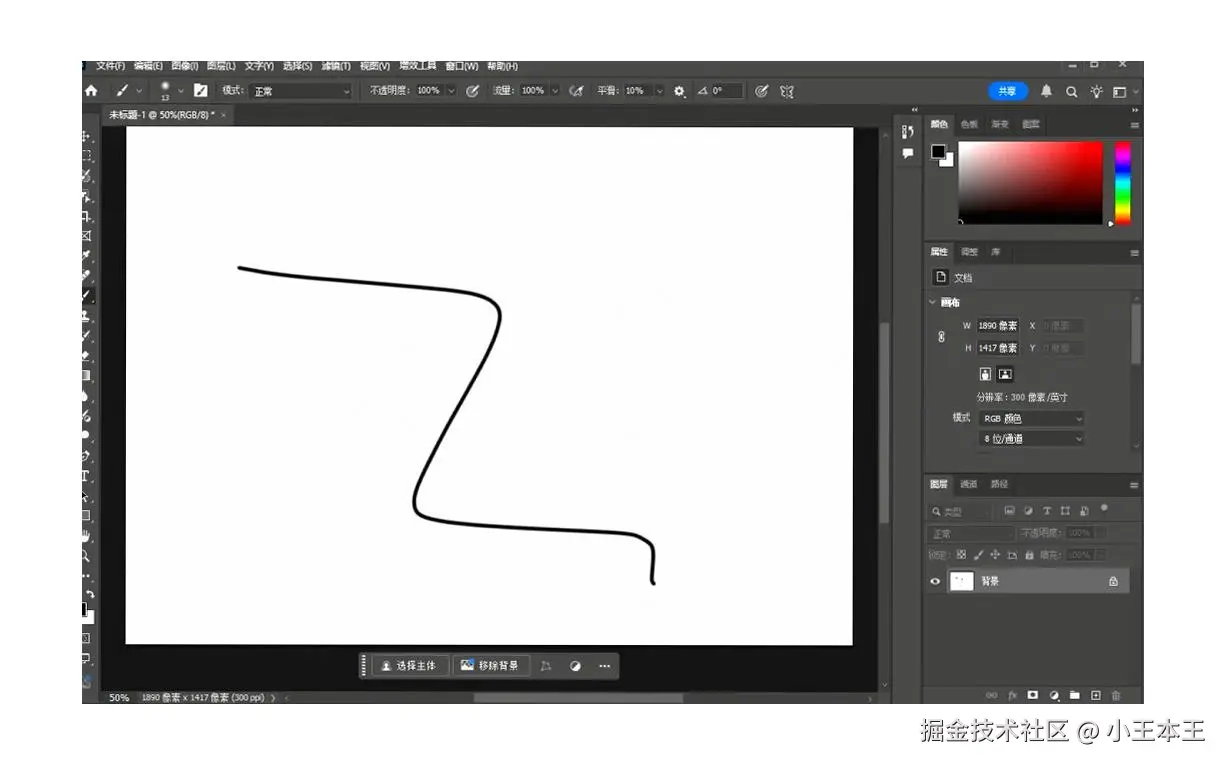Click the brush angle 0° field

[726, 91]
